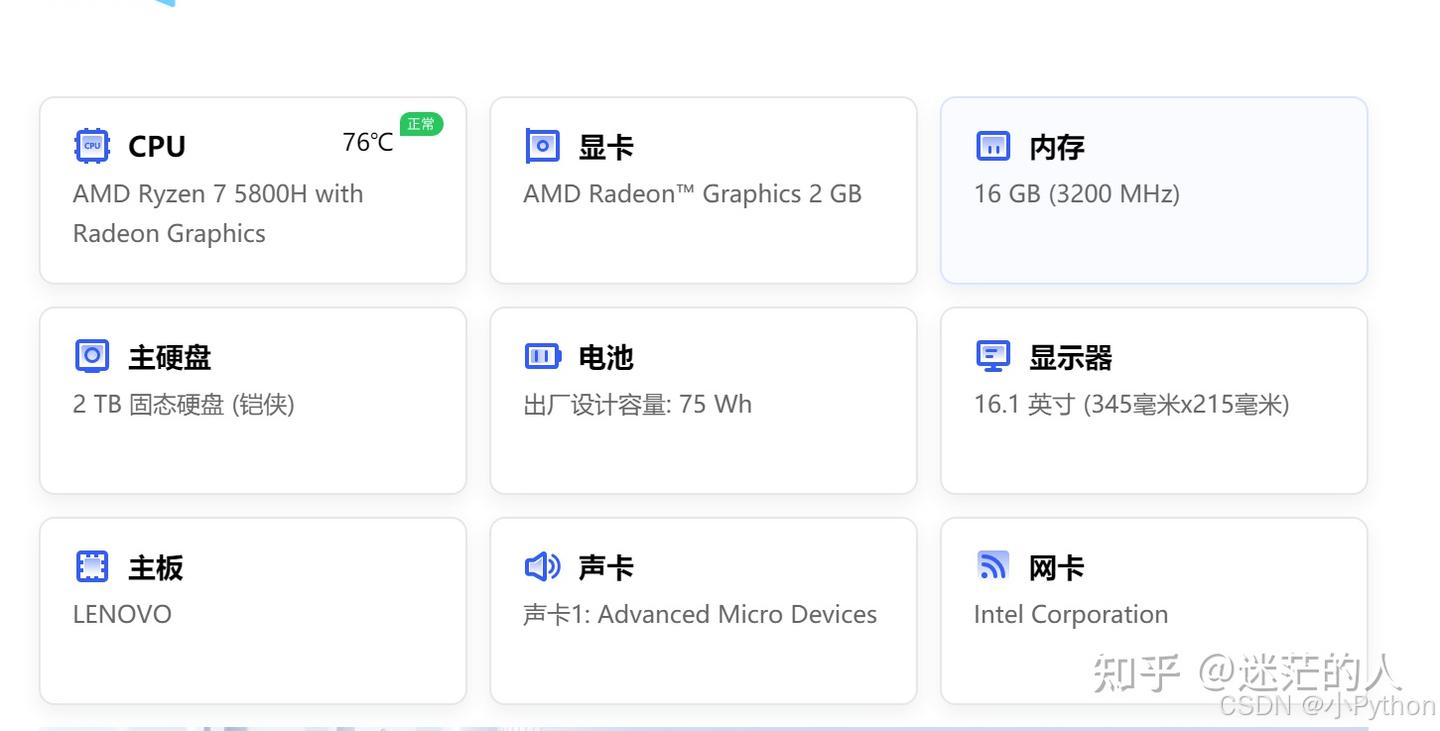Open the 显示器 card showing 16.1 英寸

1153,400
